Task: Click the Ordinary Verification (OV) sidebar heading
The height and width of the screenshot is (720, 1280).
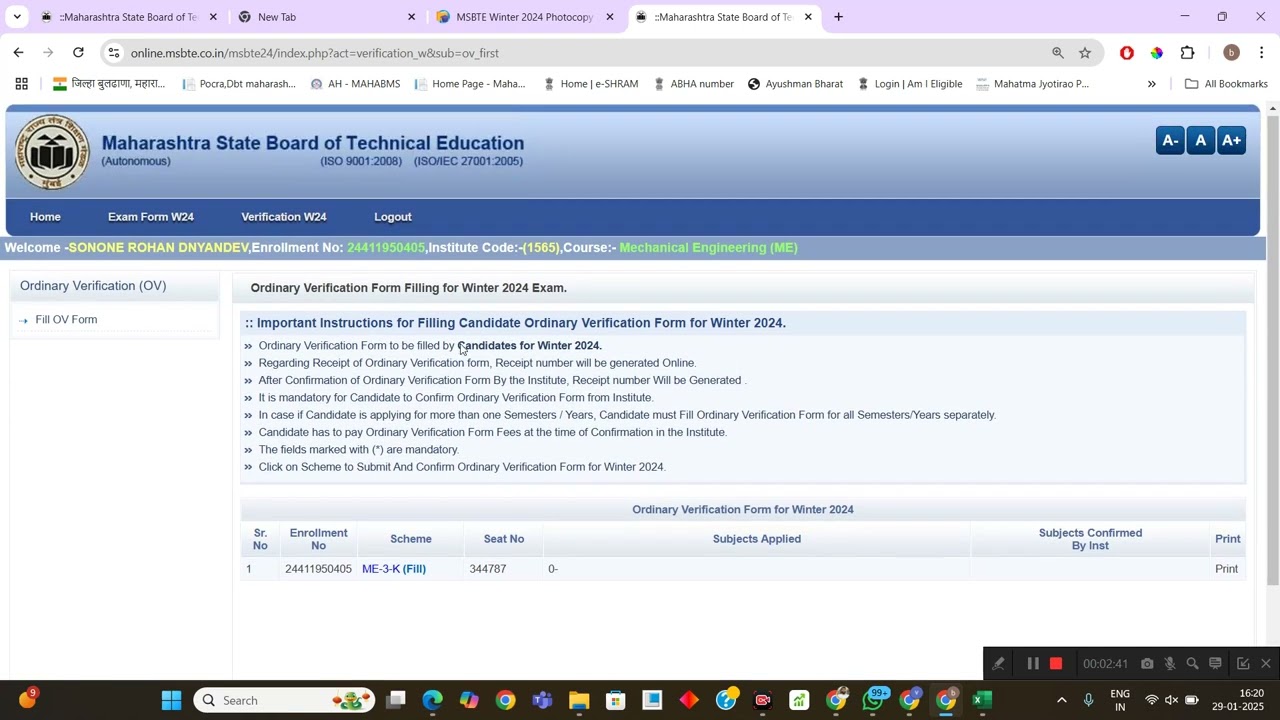Action: (93, 286)
